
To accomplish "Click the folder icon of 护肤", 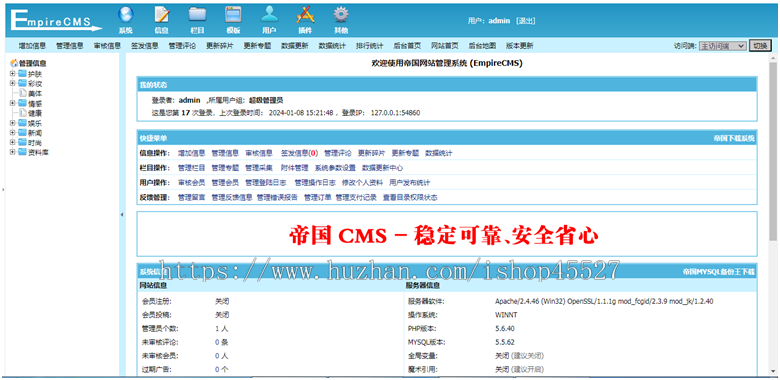I will (x=22, y=73).
